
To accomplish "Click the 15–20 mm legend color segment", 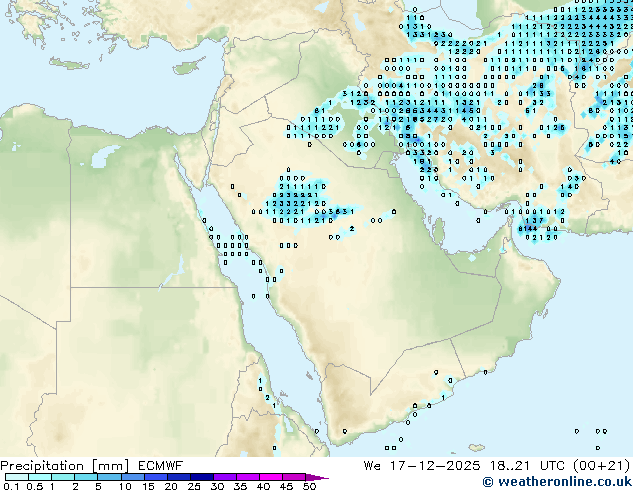I will point(155,477).
